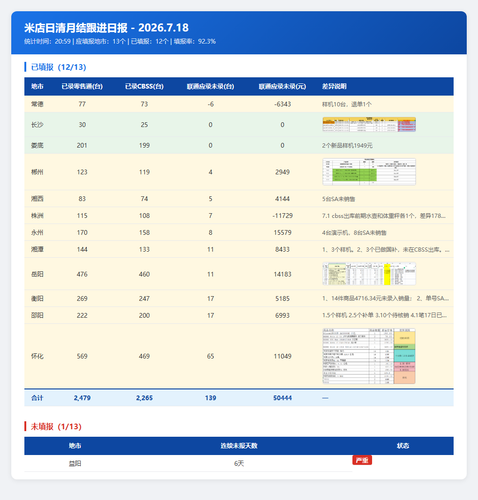The image size is (478, 500).
Task: Click the 联通应录未录(台) column header
Action: pyautogui.click(x=210, y=86)
